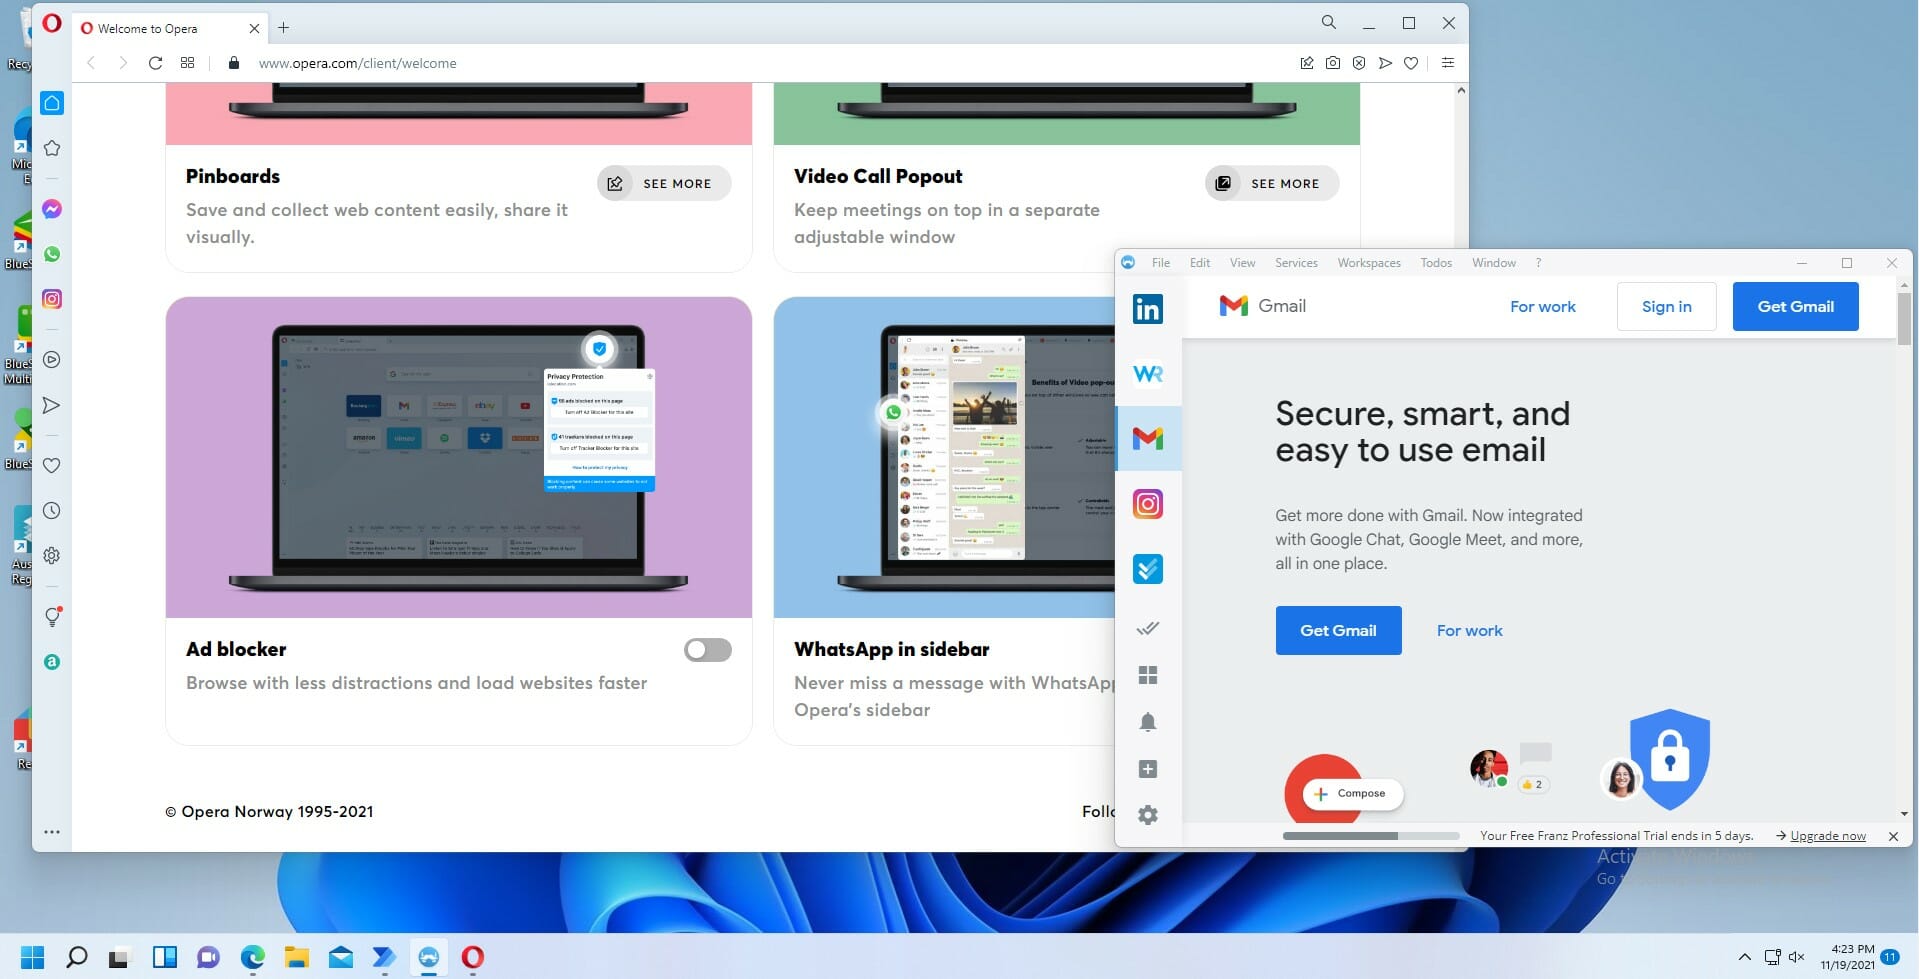This screenshot has height=979, width=1919.
Task: Open Messenger in Opera sidebar
Action: coord(52,209)
